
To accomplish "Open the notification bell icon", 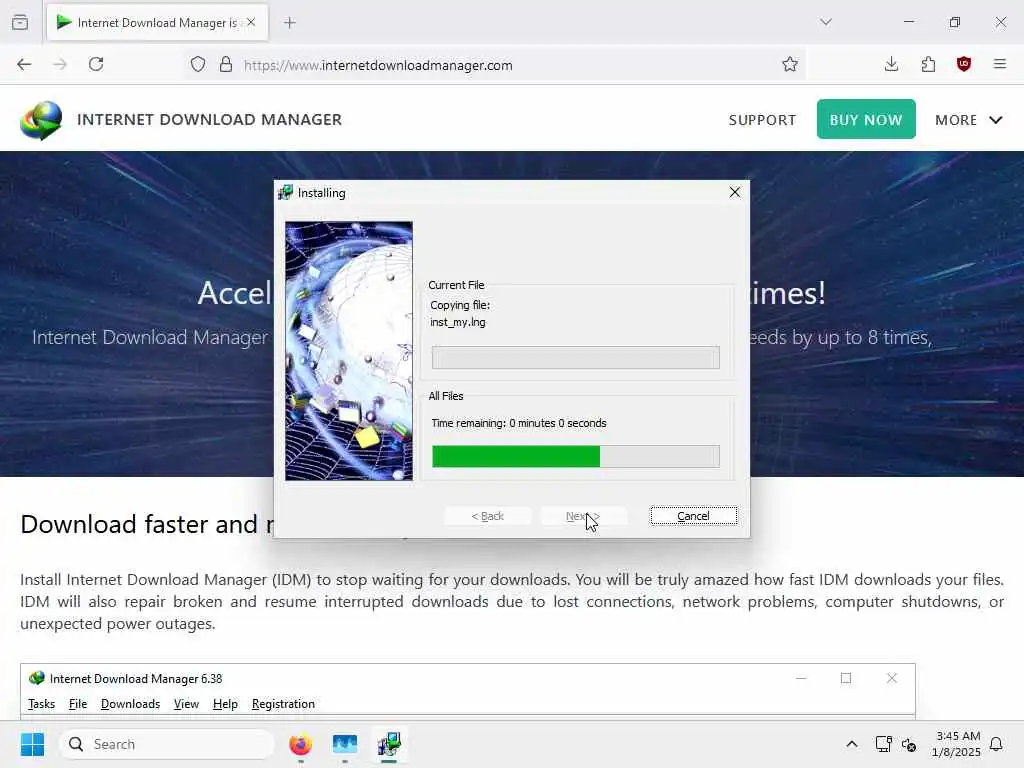I will click(x=996, y=744).
